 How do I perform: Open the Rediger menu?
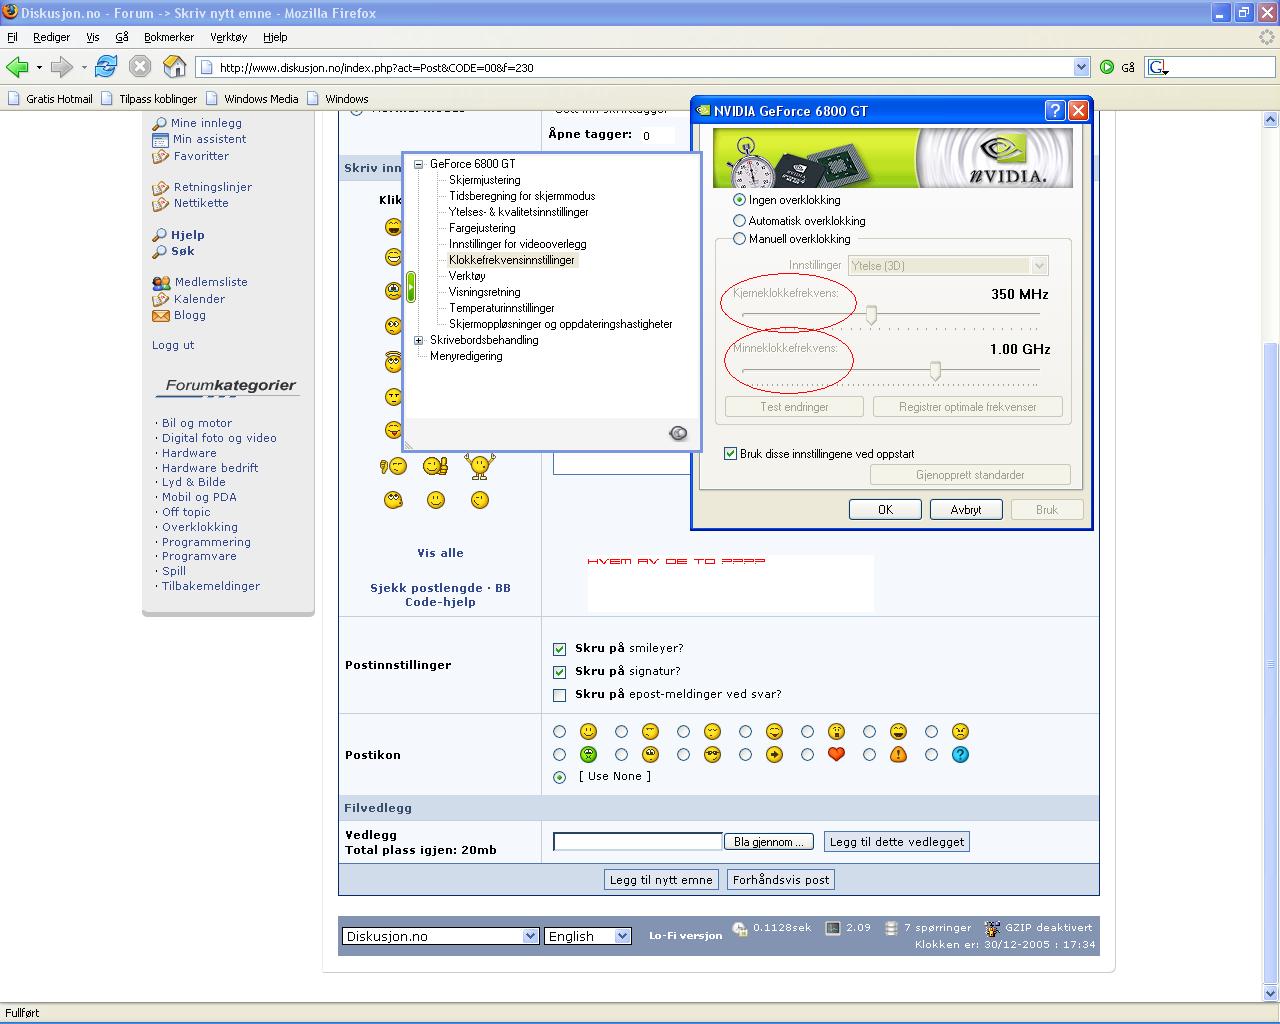[x=51, y=37]
